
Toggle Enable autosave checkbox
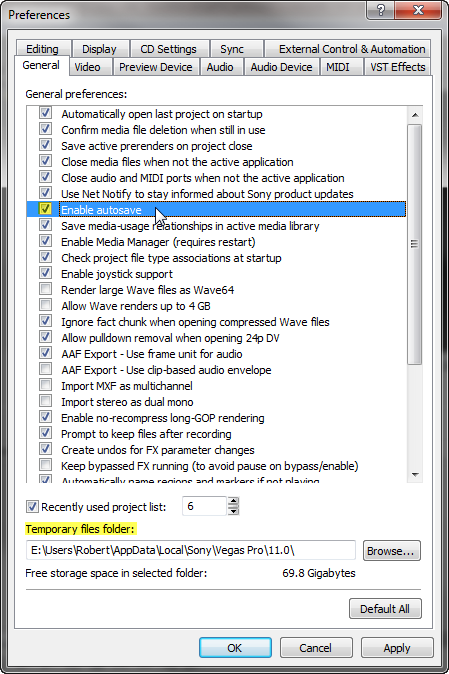point(45,209)
